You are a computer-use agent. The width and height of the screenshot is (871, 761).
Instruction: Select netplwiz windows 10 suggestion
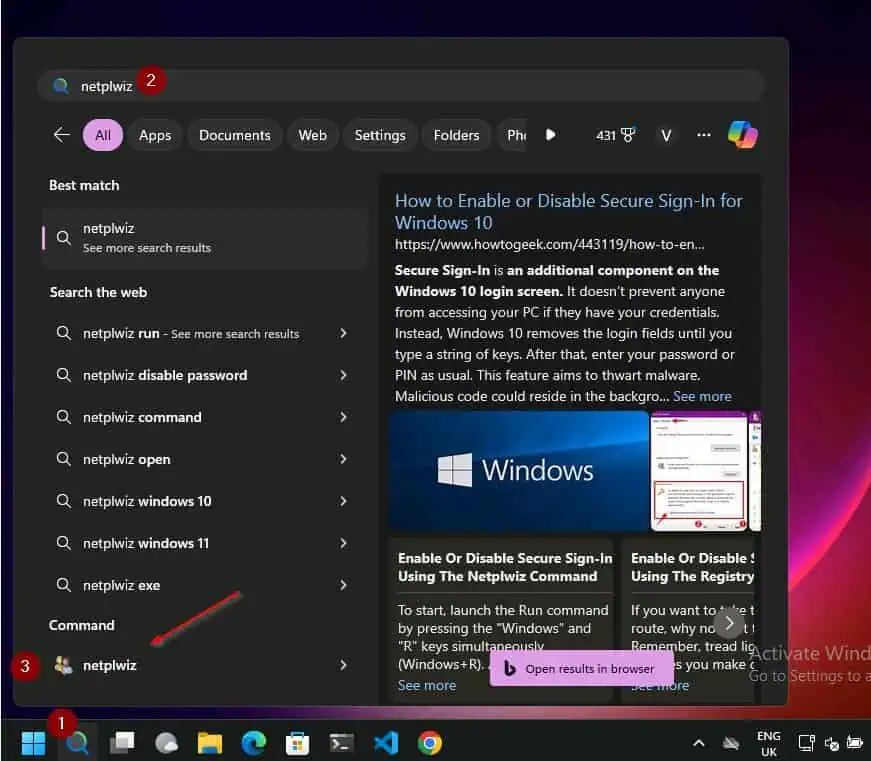tap(204, 501)
